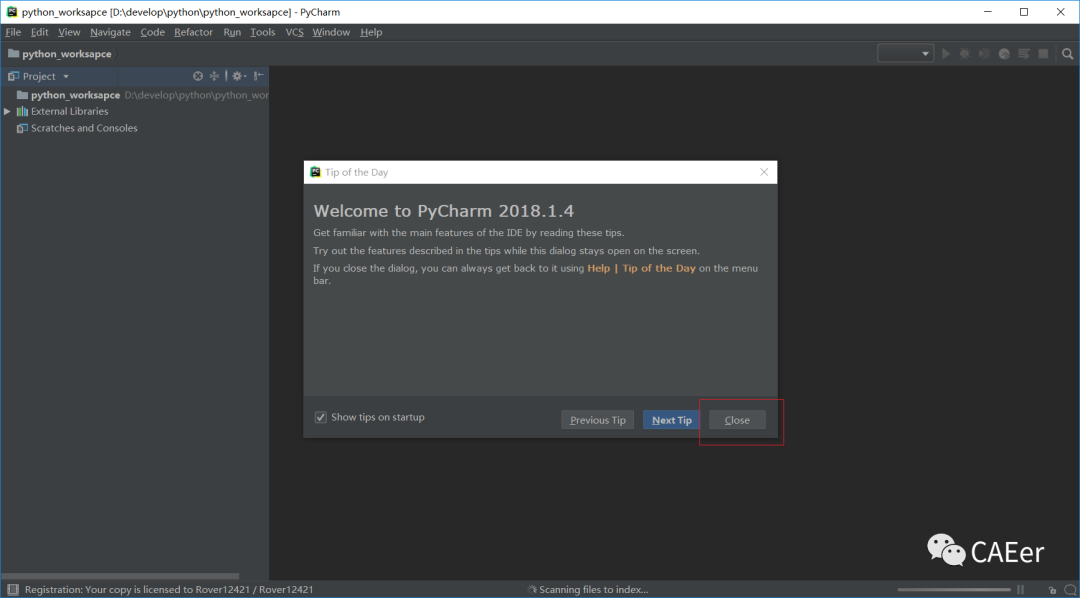Viewport: 1080px width, 598px height.
Task: Click the Run button in the toolbar
Action: point(946,54)
